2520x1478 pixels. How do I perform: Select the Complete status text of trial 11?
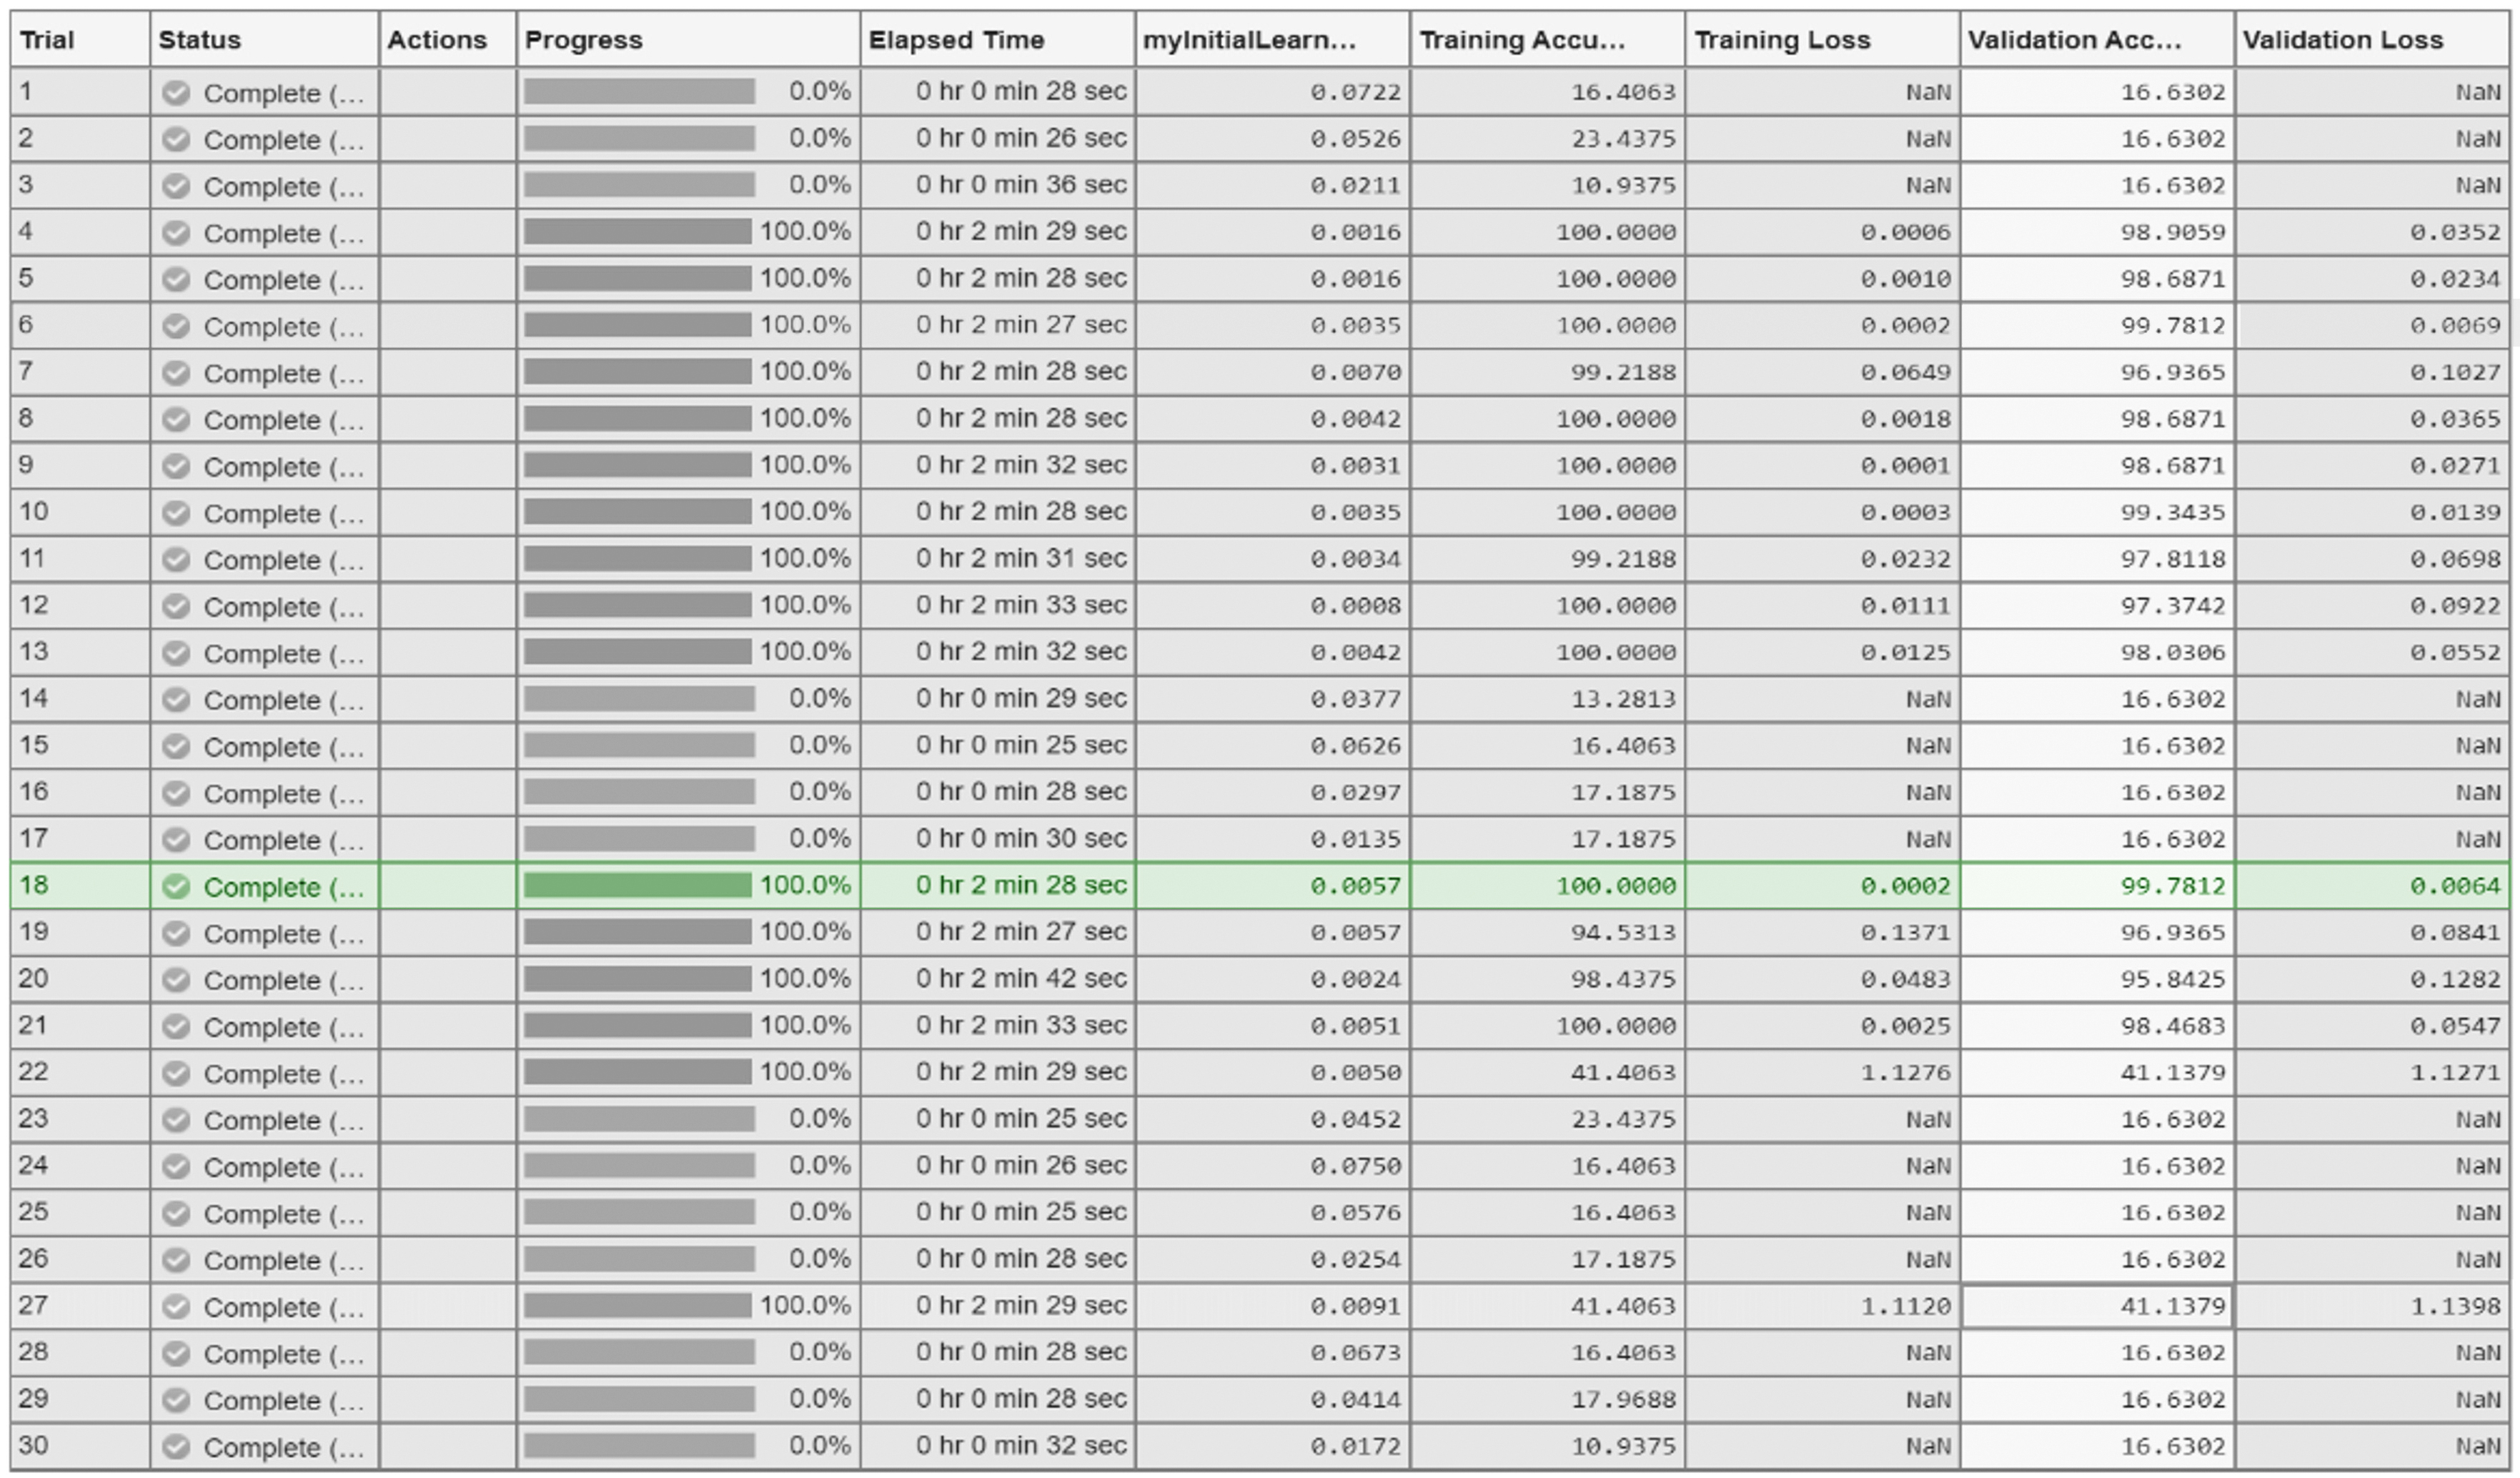[x=284, y=560]
